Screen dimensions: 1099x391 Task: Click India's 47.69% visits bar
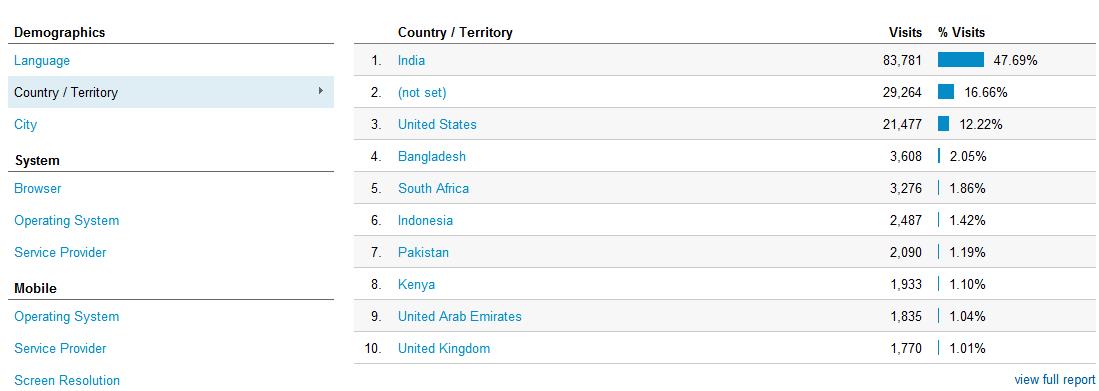961,60
